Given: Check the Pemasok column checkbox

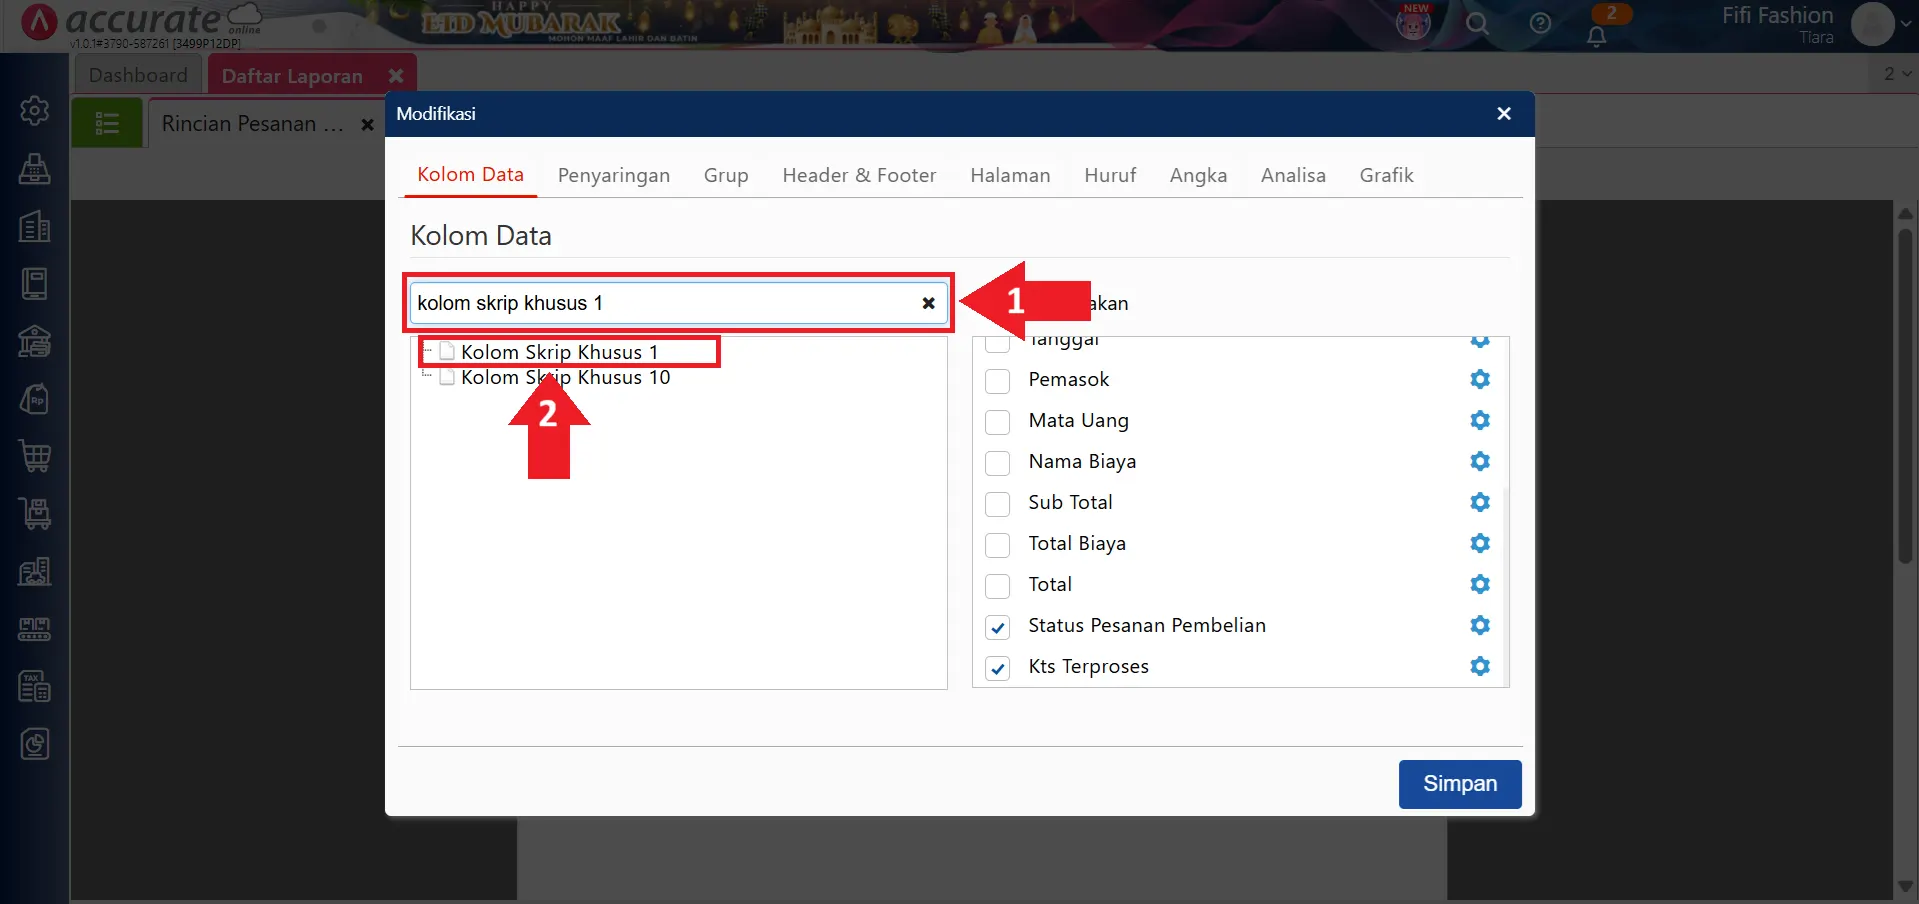Looking at the screenshot, I should tap(997, 381).
